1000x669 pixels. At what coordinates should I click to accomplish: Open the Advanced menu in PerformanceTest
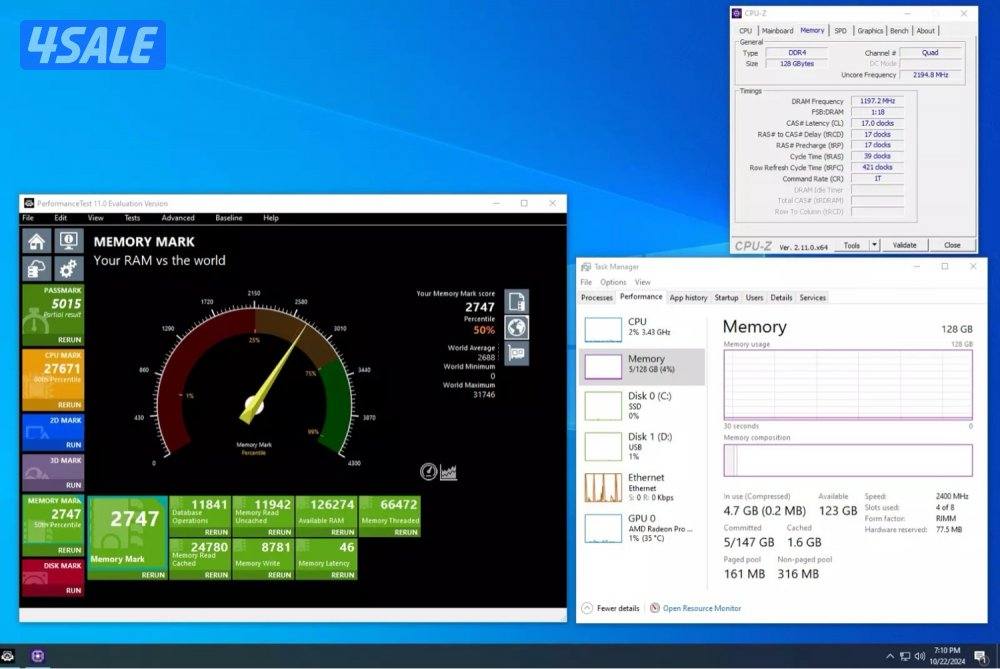(x=178, y=218)
